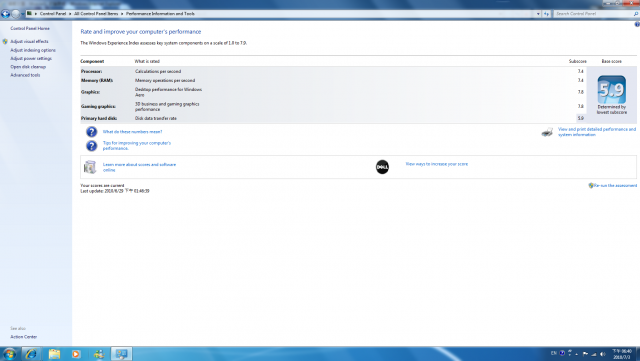This screenshot has height=361, width=640.
Task: Click the Component column header
Action: click(x=92, y=61)
